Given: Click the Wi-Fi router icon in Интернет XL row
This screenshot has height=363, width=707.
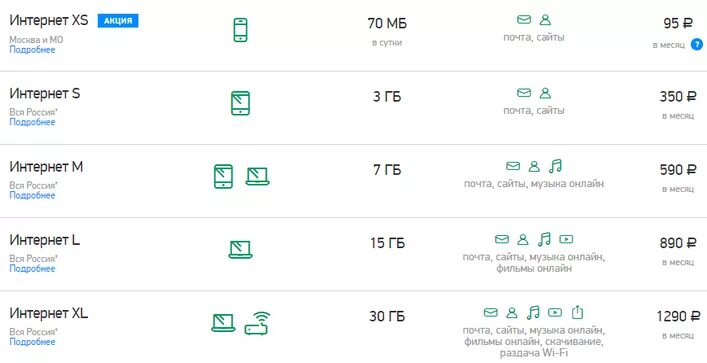Looking at the screenshot, I should tap(257, 323).
